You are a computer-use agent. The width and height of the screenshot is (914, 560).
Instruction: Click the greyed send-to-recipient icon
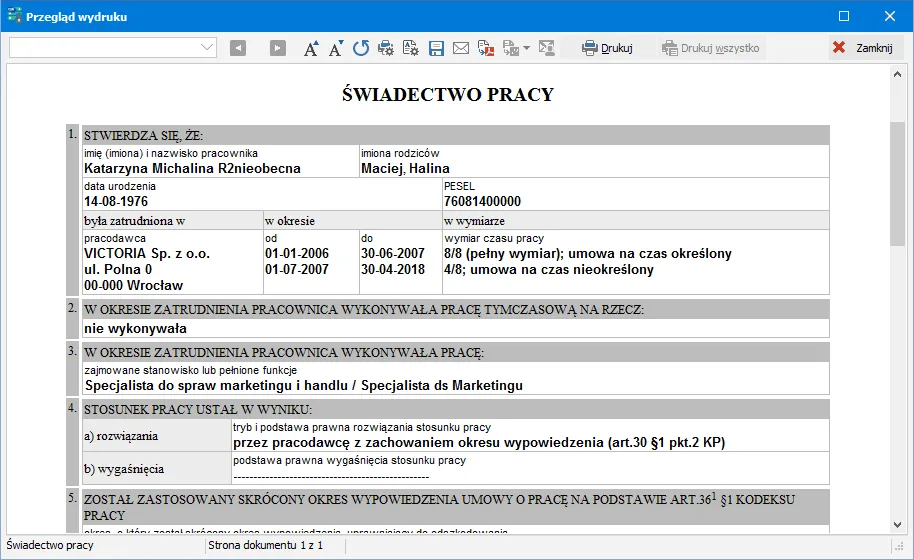pos(547,48)
